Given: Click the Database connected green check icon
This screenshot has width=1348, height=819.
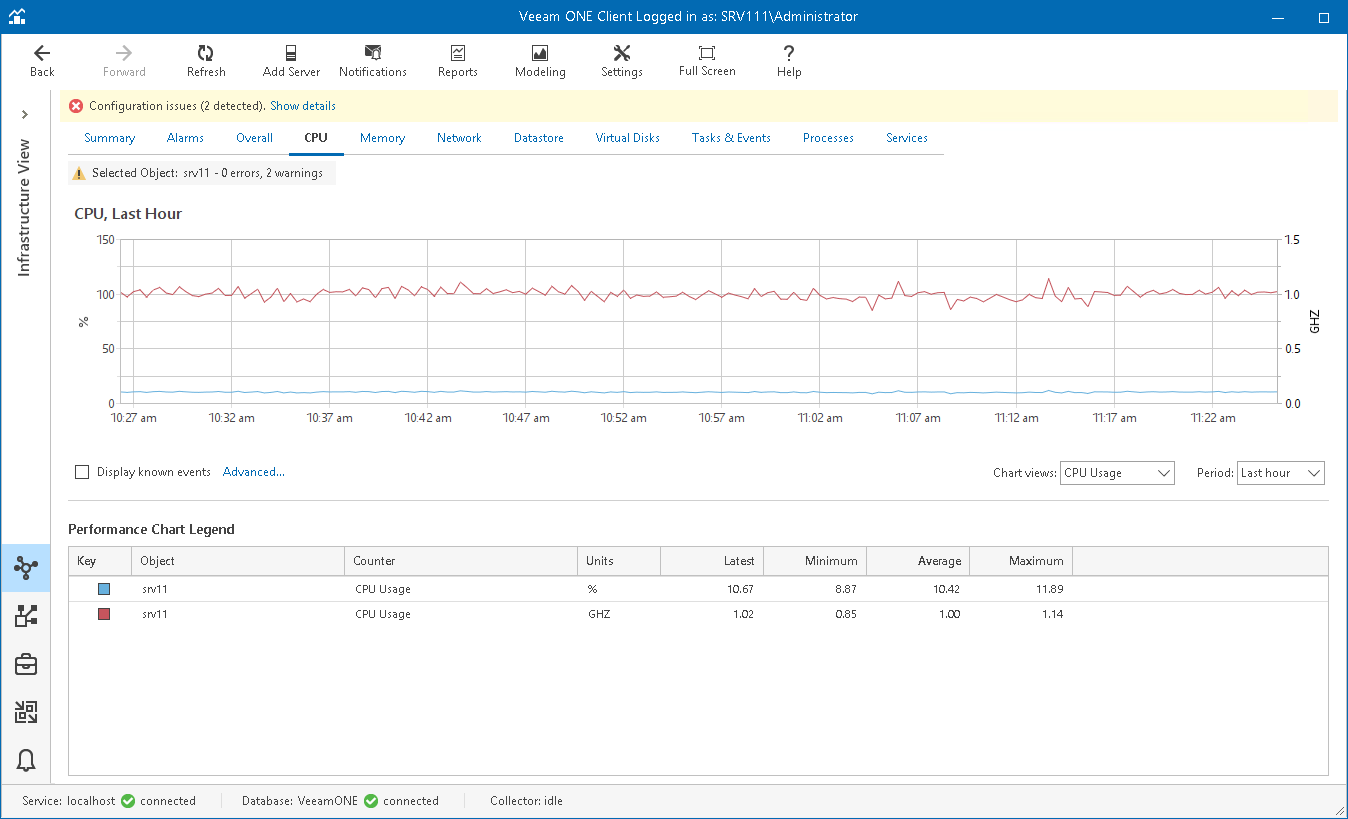Looking at the screenshot, I should coord(371,801).
